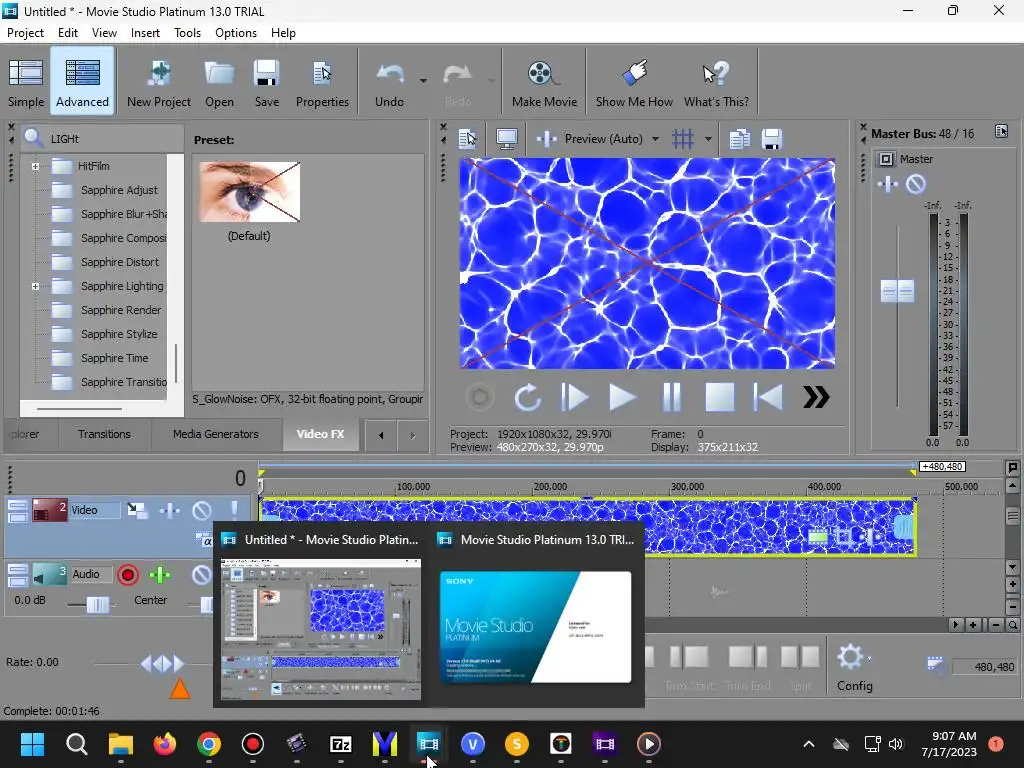1024x768 pixels.
Task: Open timeline Config settings
Action: pyautogui.click(x=855, y=667)
